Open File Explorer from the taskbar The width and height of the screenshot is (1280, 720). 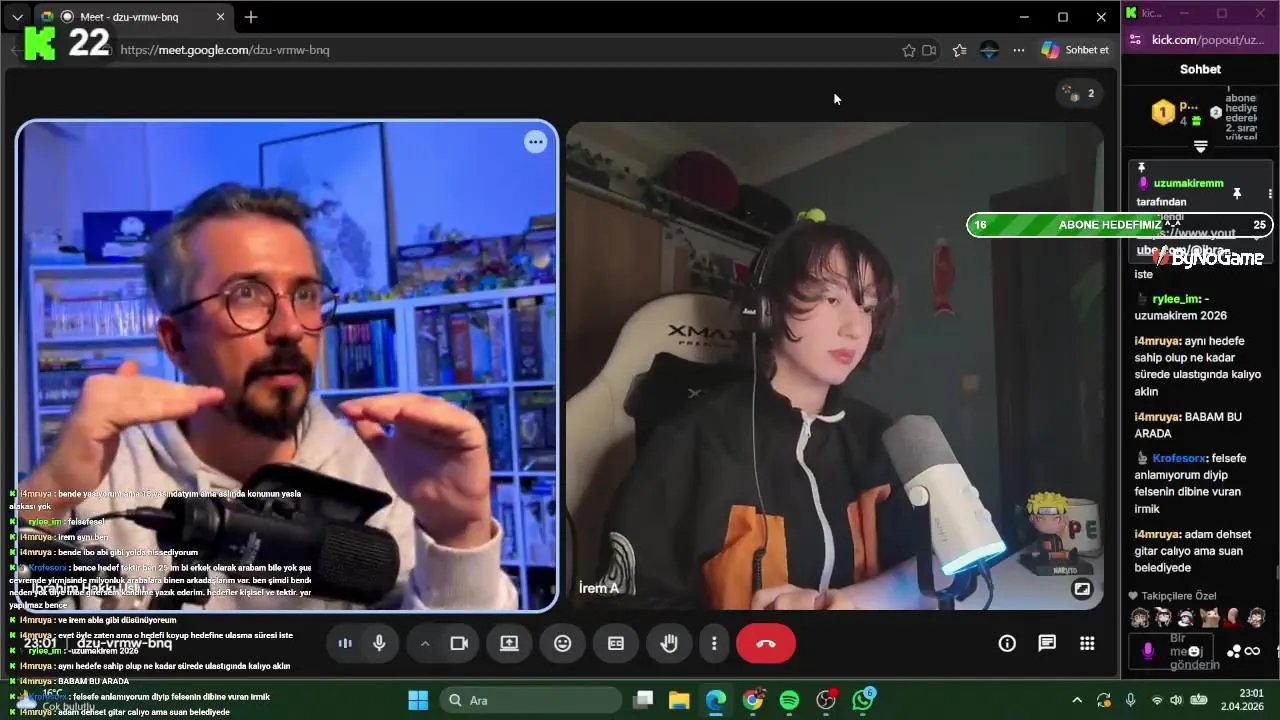point(679,700)
